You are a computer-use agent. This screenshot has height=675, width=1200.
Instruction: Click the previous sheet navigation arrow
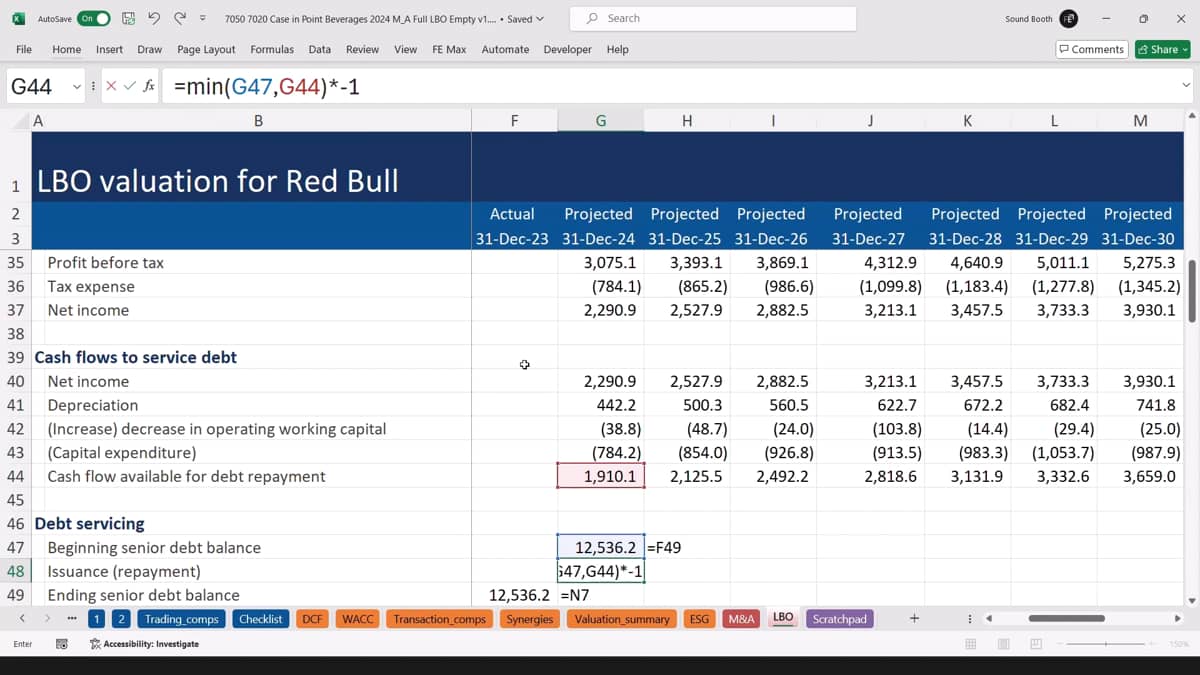tap(22, 619)
